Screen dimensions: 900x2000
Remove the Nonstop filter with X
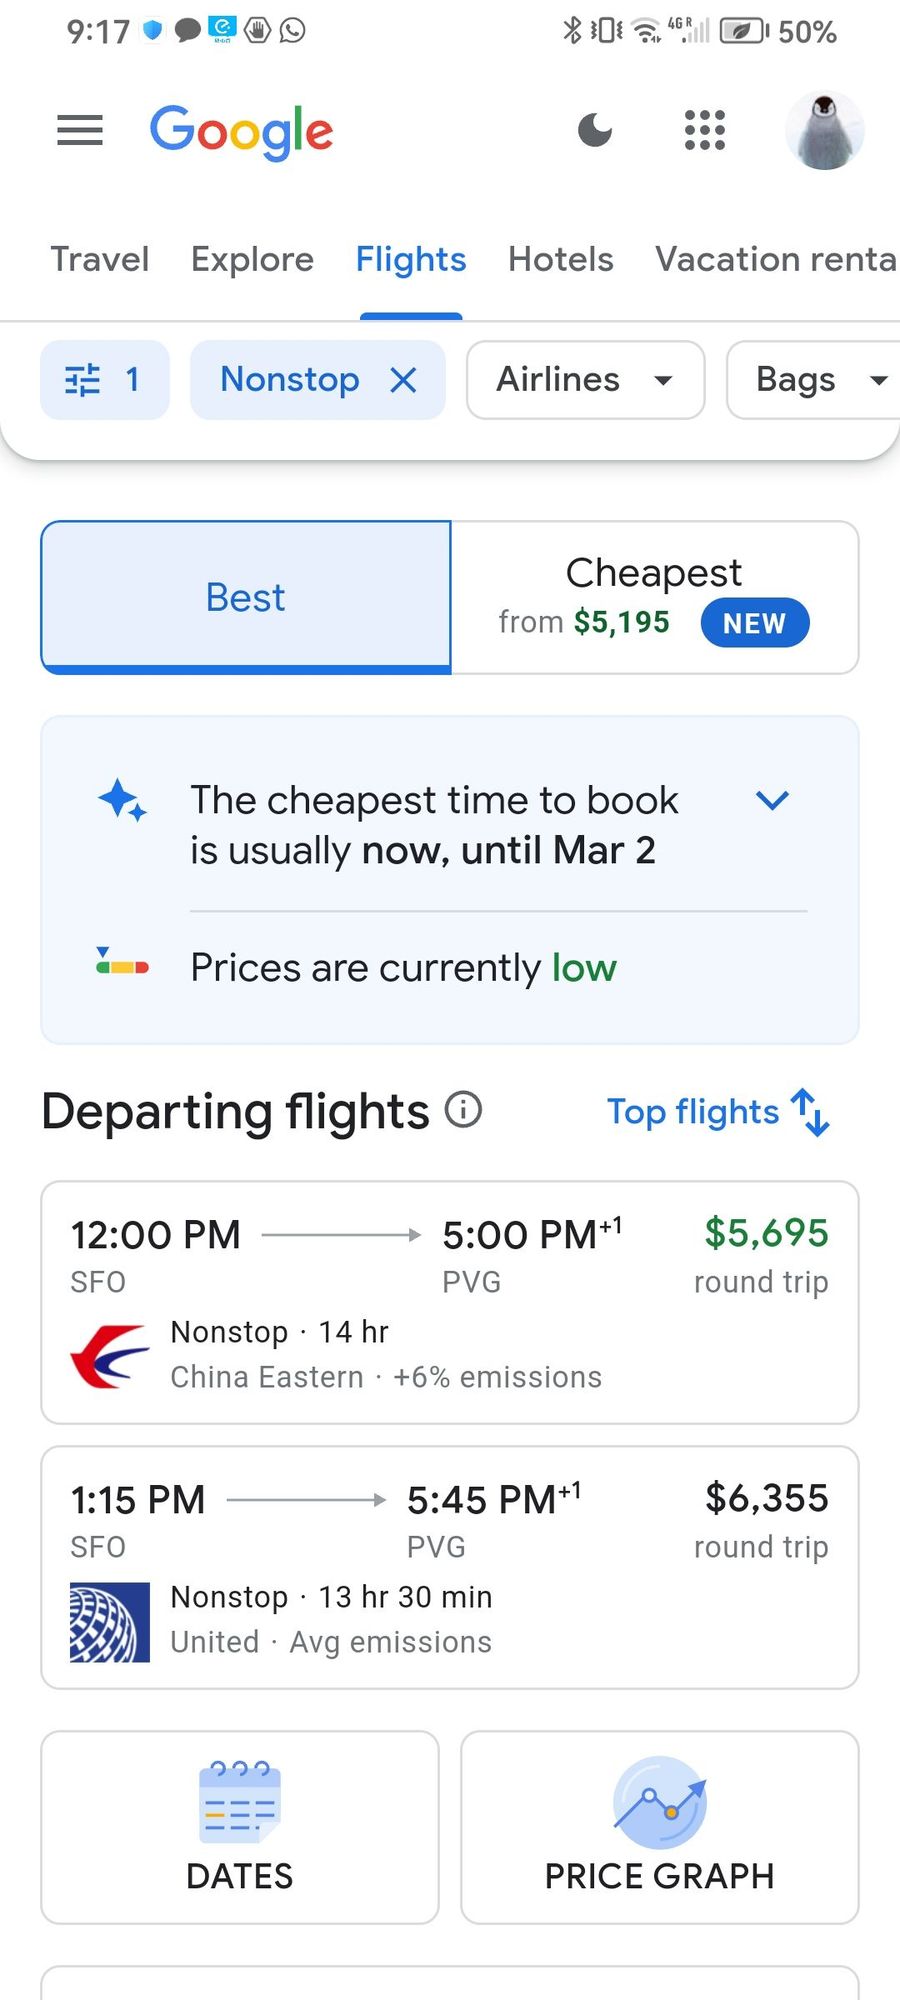pos(403,380)
